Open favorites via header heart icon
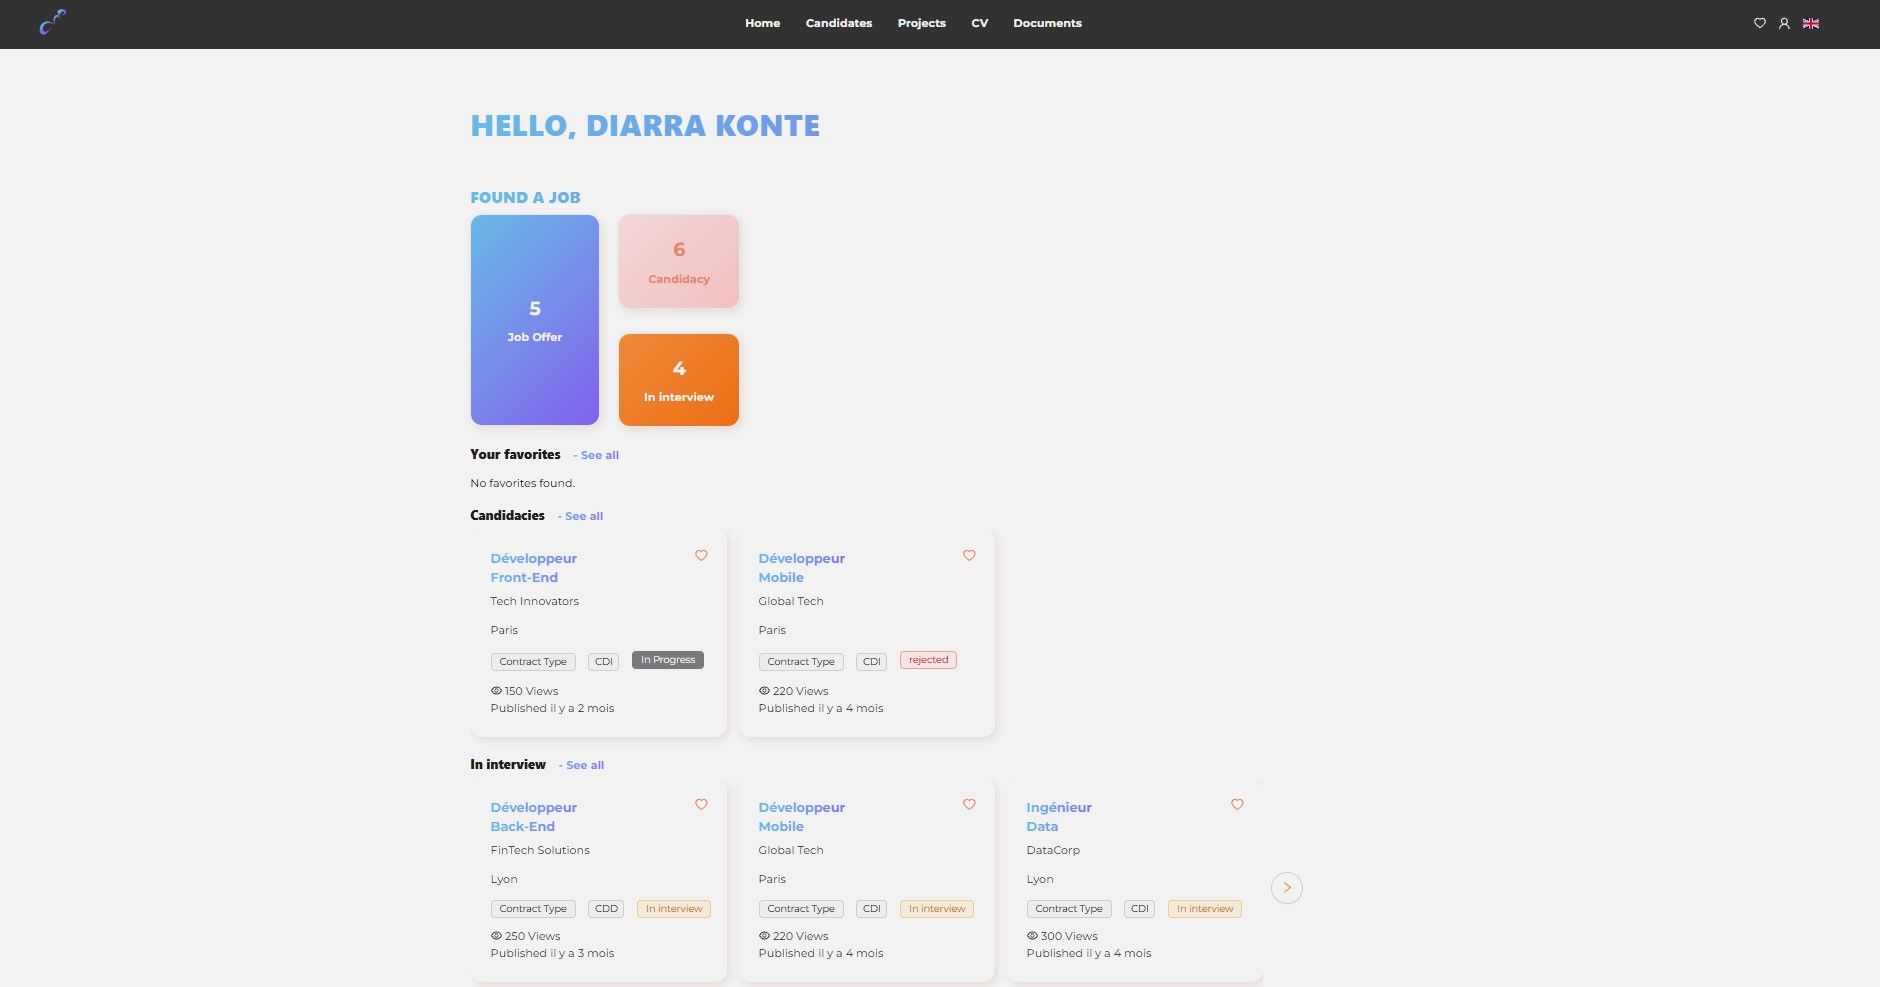1880x987 pixels. coord(1759,23)
